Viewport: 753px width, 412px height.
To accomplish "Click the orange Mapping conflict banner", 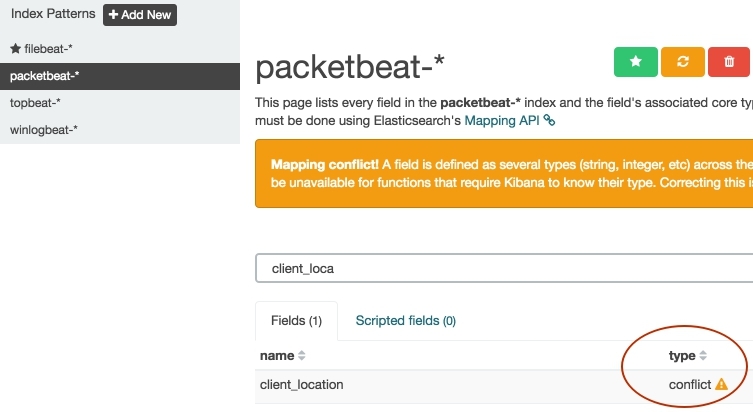I will pyautogui.click(x=500, y=173).
